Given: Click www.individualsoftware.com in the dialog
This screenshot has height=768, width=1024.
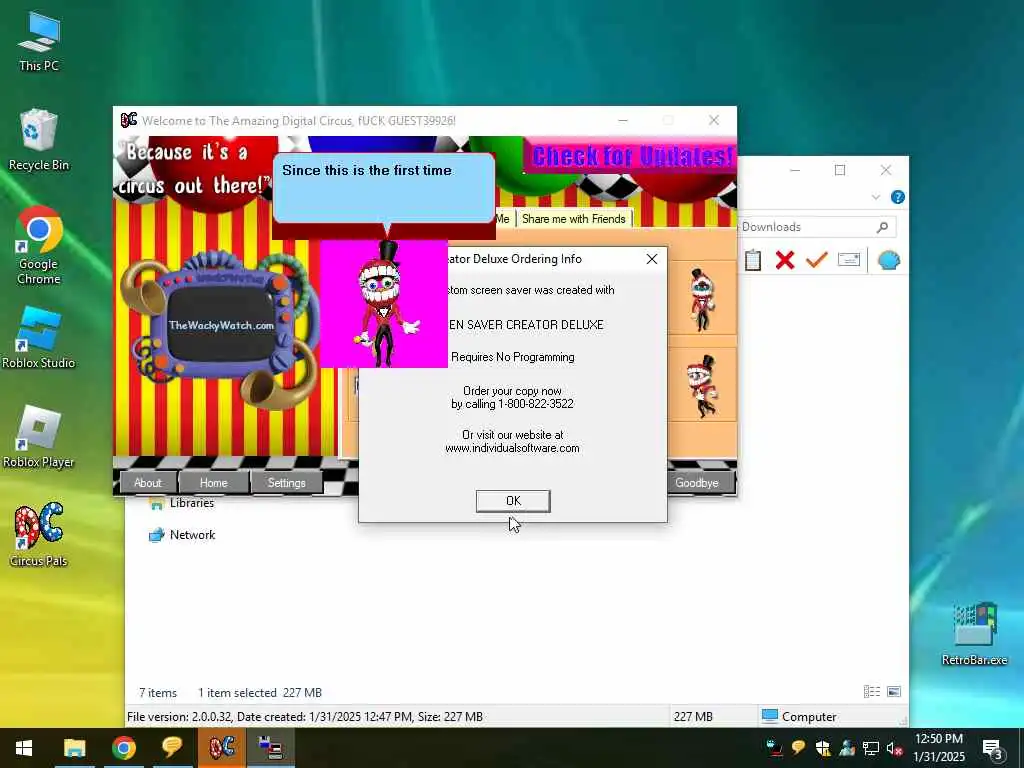Looking at the screenshot, I should coord(512,448).
